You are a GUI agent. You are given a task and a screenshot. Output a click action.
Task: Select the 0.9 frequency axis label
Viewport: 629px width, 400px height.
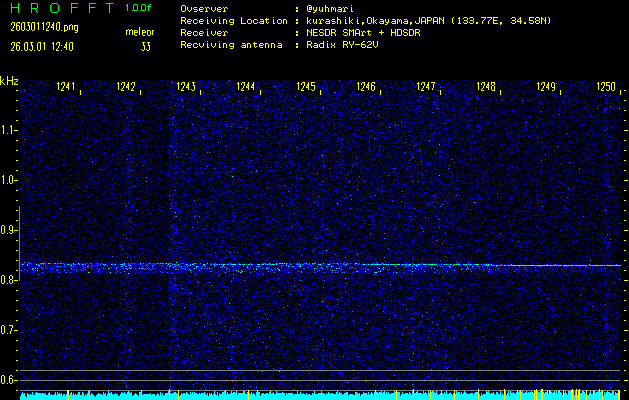click(x=7, y=230)
